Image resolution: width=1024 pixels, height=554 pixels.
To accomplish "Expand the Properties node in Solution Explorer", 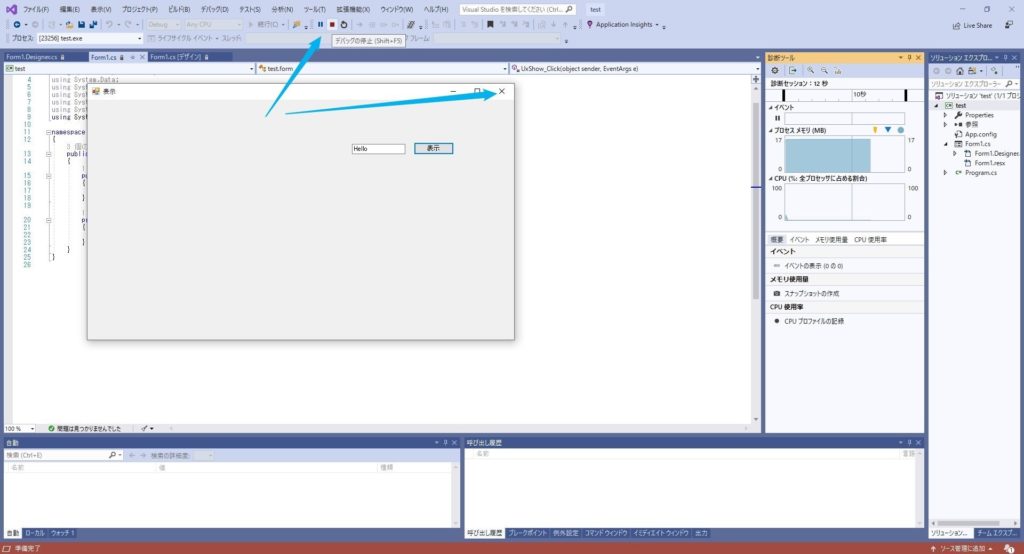I will [945, 115].
